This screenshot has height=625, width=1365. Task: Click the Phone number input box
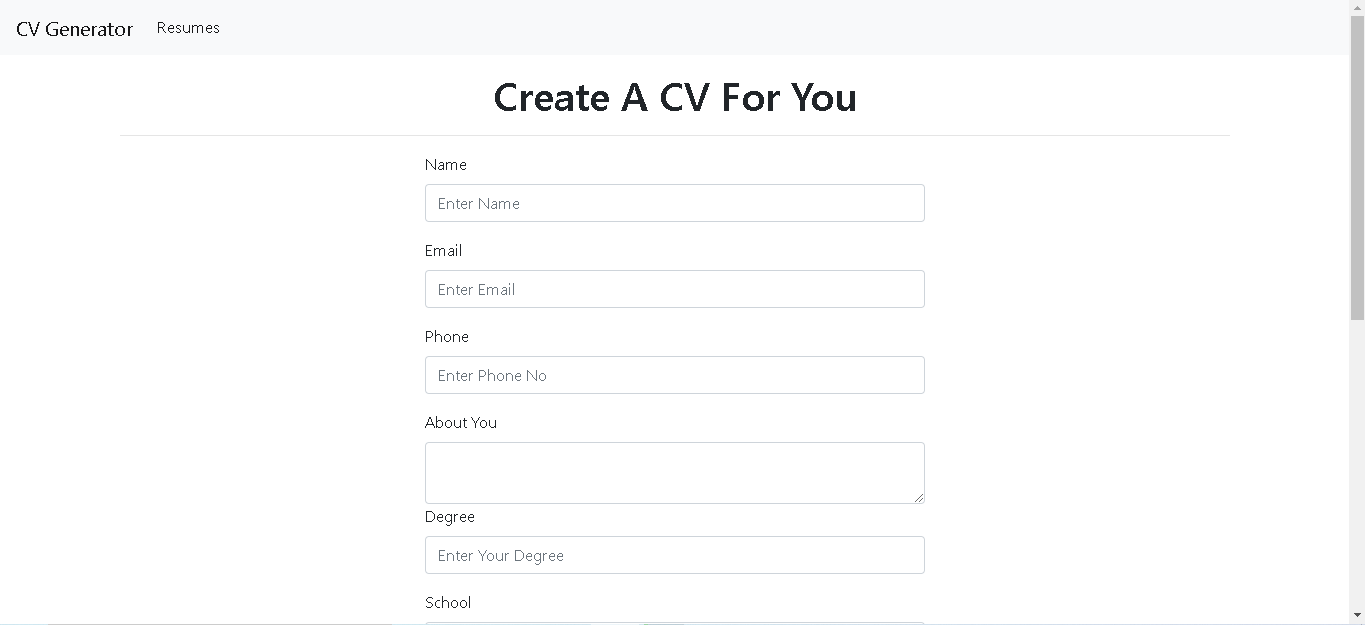[675, 375]
